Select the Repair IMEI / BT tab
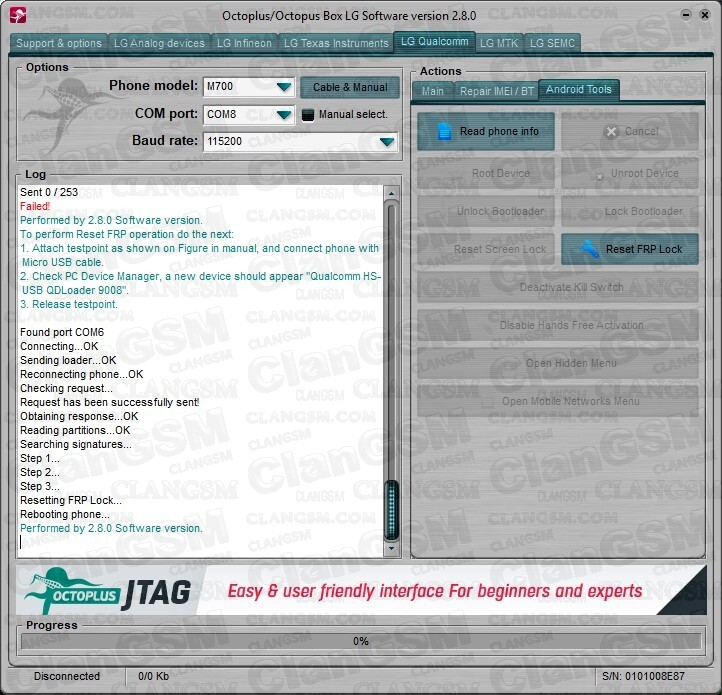 coord(494,90)
